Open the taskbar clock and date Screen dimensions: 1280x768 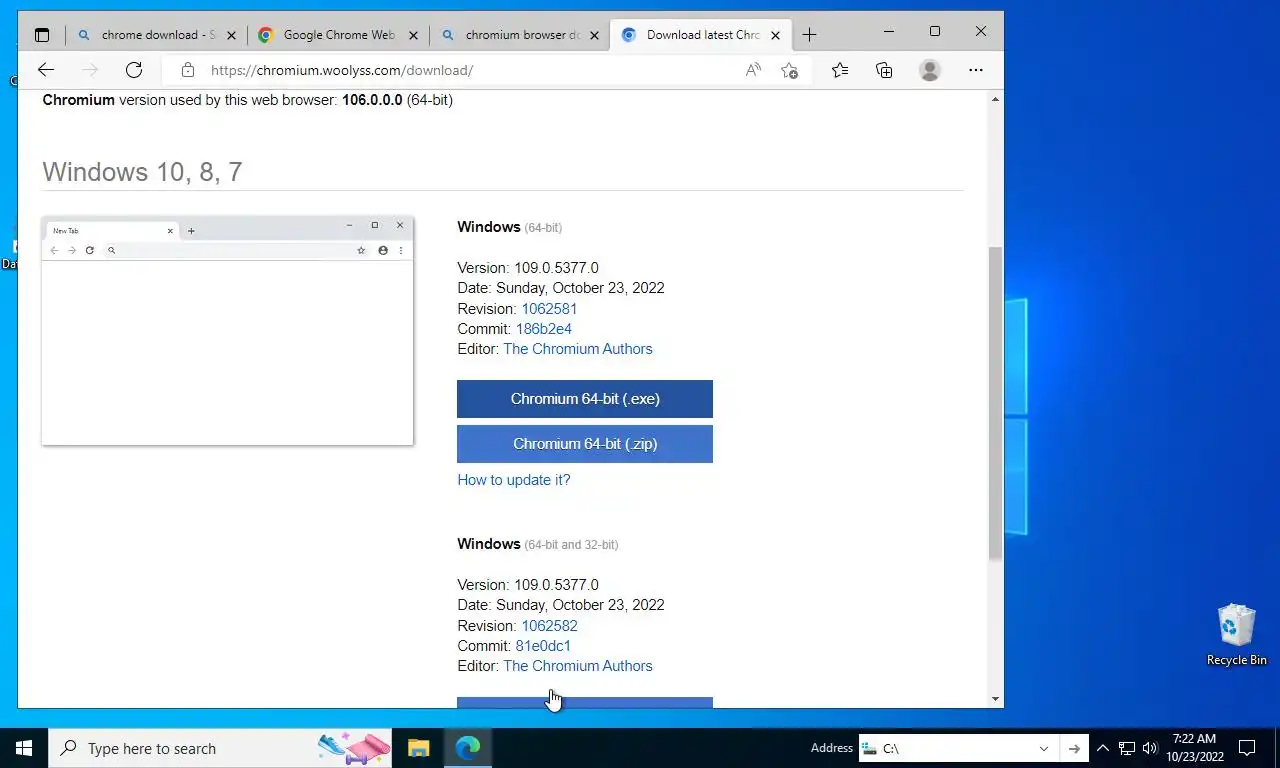1194,748
